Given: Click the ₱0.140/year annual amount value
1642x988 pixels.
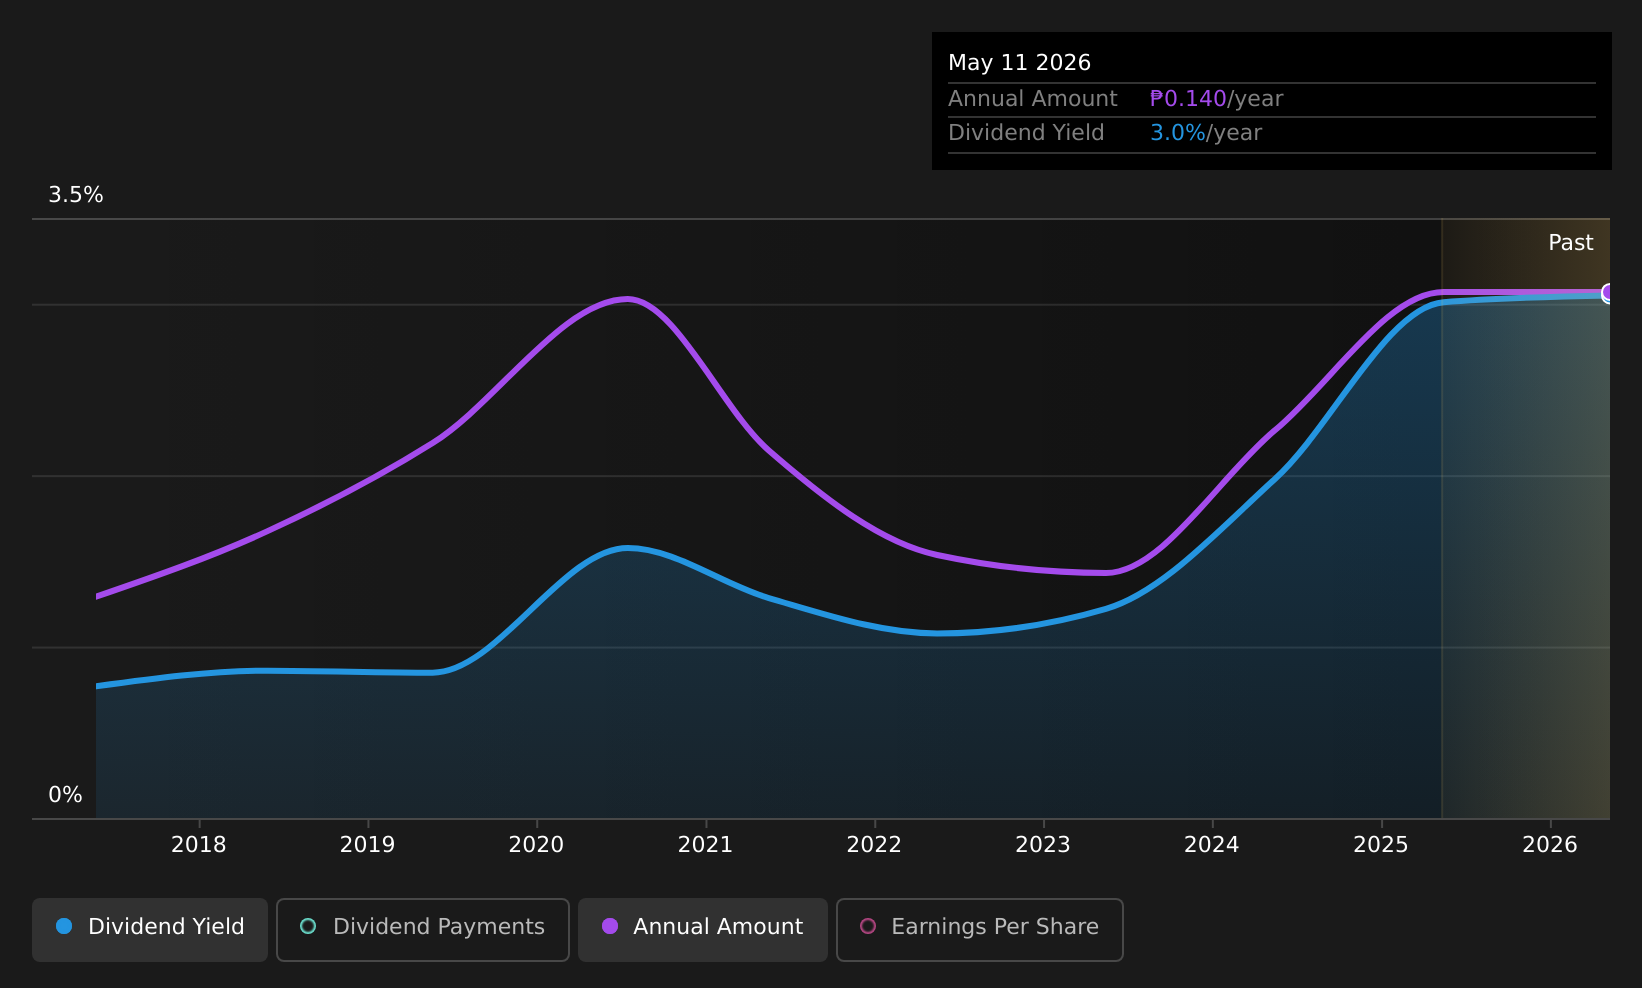Looking at the screenshot, I should click(1216, 99).
